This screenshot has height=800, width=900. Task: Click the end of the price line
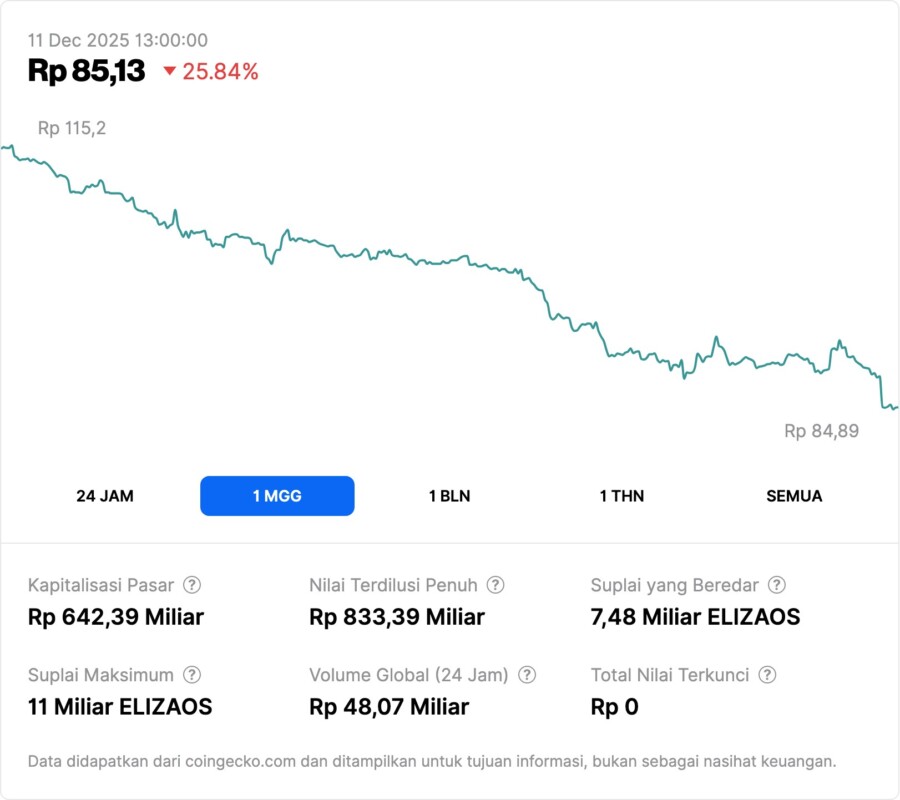tap(896, 407)
